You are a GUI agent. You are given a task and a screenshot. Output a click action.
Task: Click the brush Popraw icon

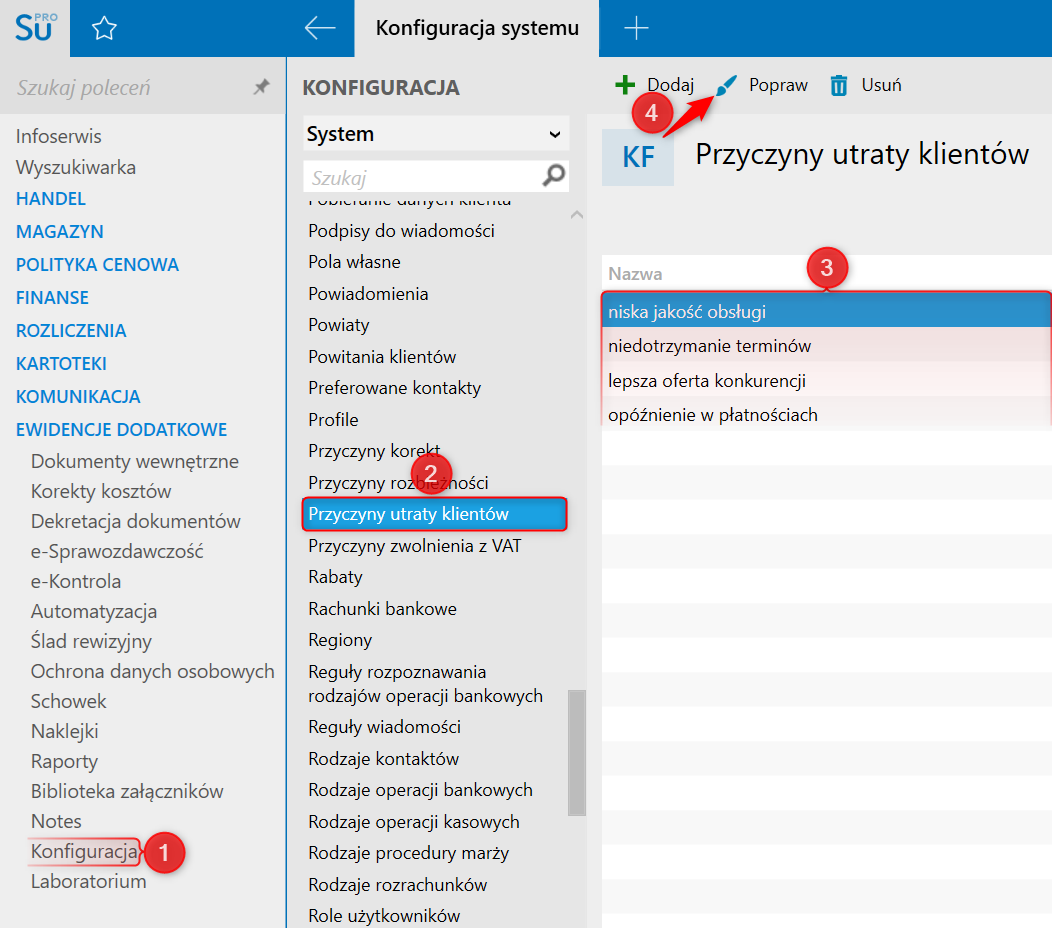[x=727, y=85]
